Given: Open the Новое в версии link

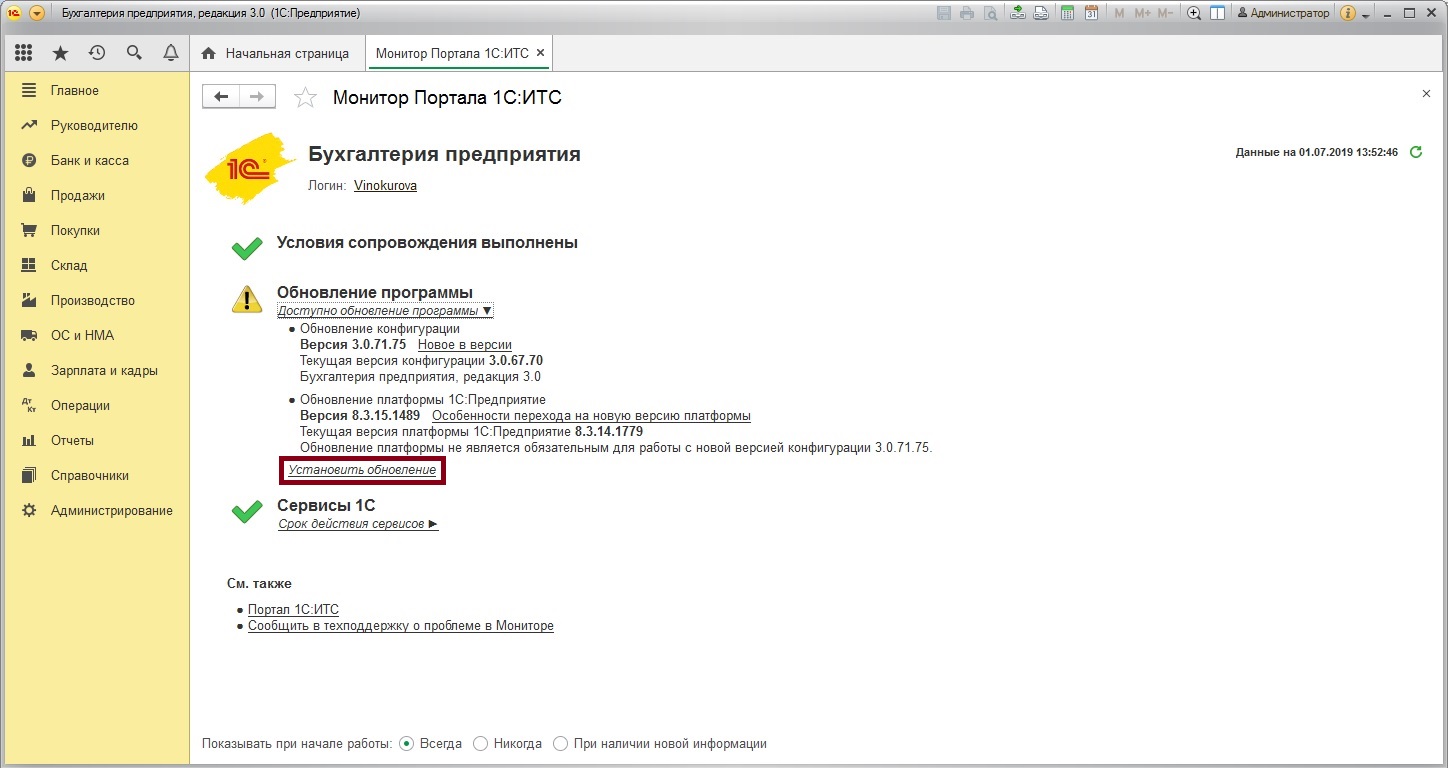Looking at the screenshot, I should [x=464, y=345].
